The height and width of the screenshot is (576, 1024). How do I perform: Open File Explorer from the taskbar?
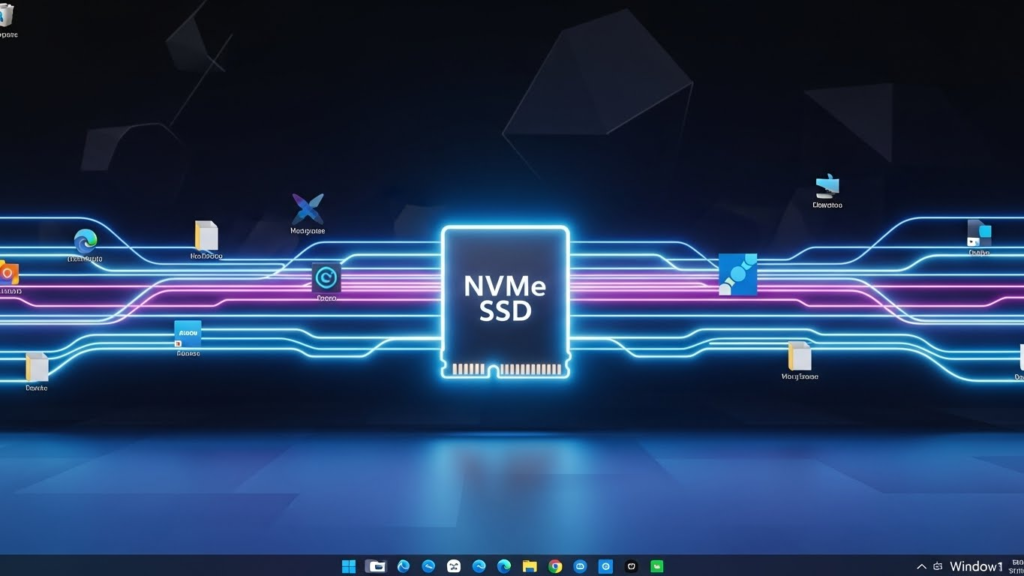[x=374, y=565]
